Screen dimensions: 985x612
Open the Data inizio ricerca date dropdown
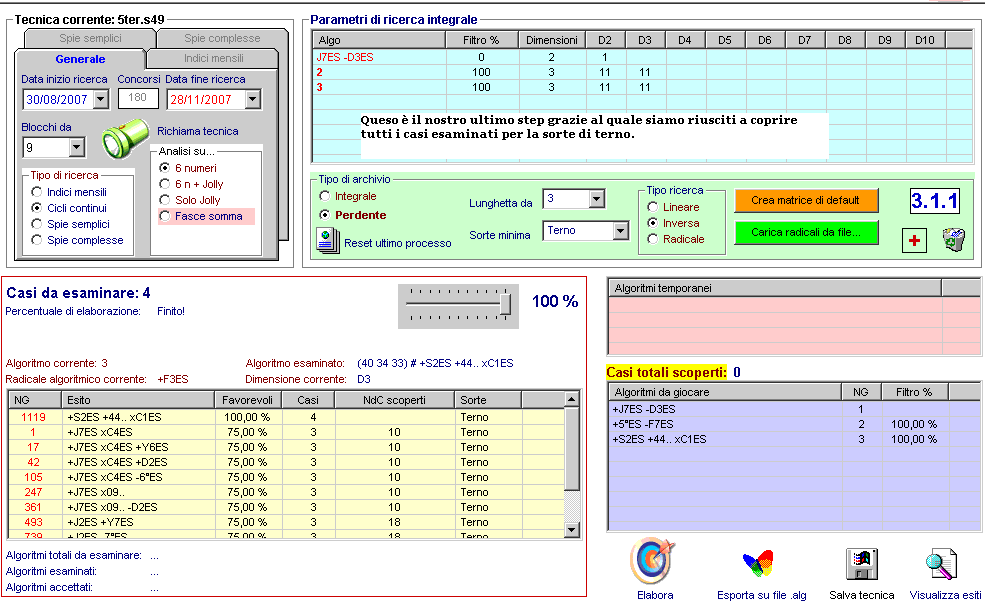[101, 99]
